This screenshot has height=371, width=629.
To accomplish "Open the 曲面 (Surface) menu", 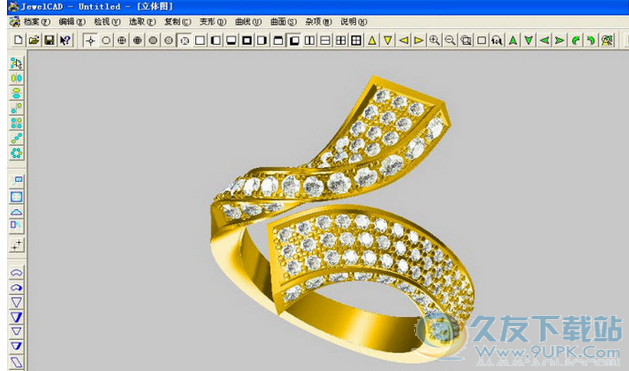I will point(283,22).
